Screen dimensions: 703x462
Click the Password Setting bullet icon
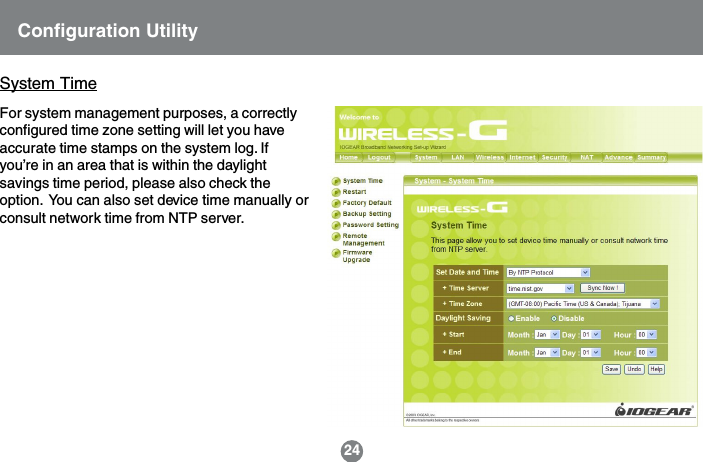[336, 225]
